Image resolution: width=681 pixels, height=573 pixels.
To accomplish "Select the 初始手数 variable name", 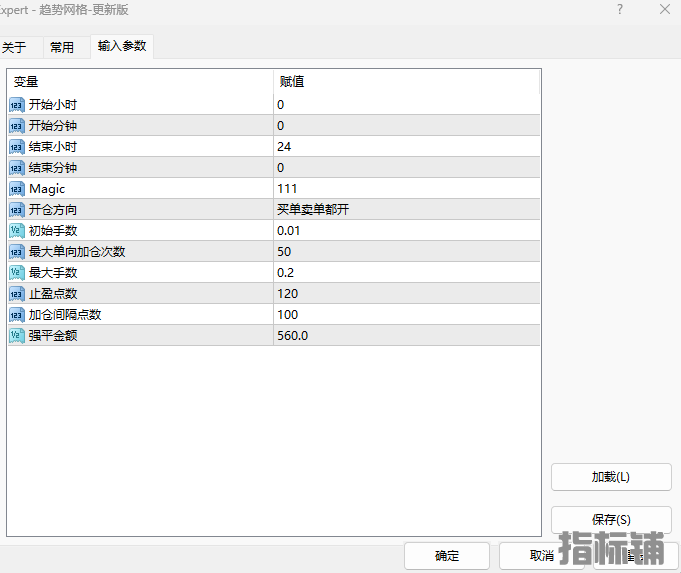I will point(53,231).
